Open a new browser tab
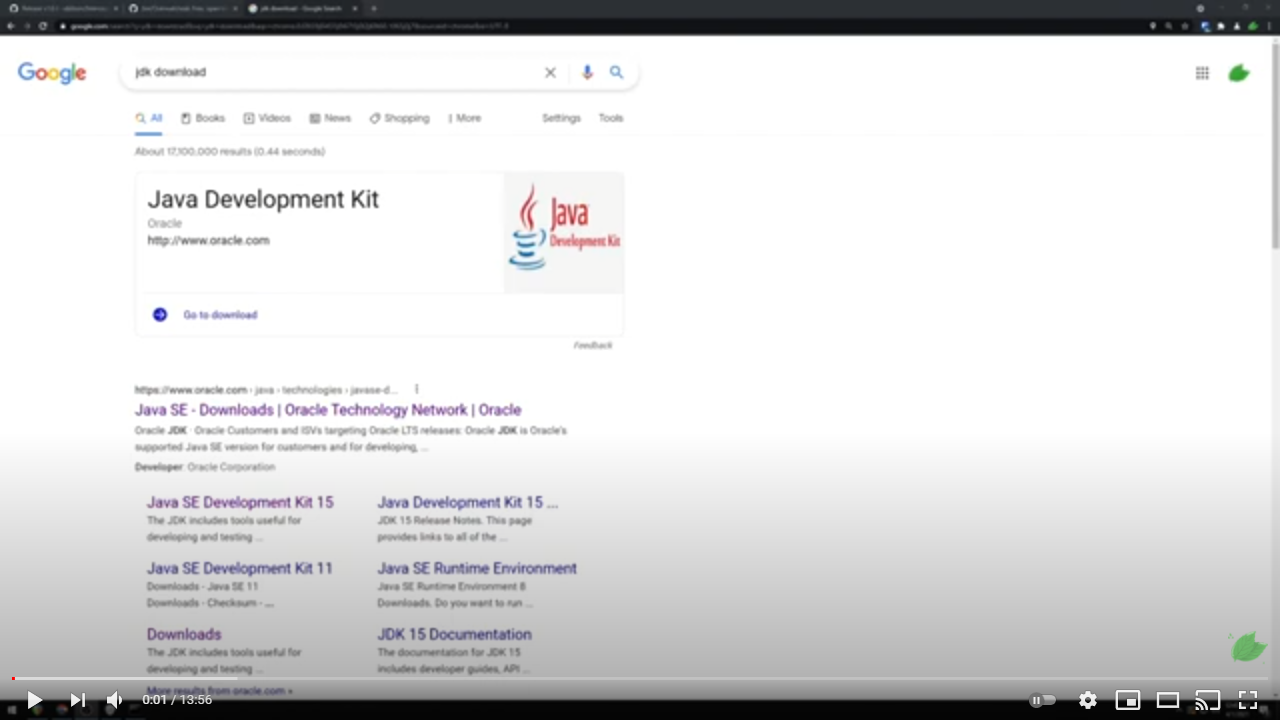Screen dimensions: 1280x720 click(x=373, y=8)
